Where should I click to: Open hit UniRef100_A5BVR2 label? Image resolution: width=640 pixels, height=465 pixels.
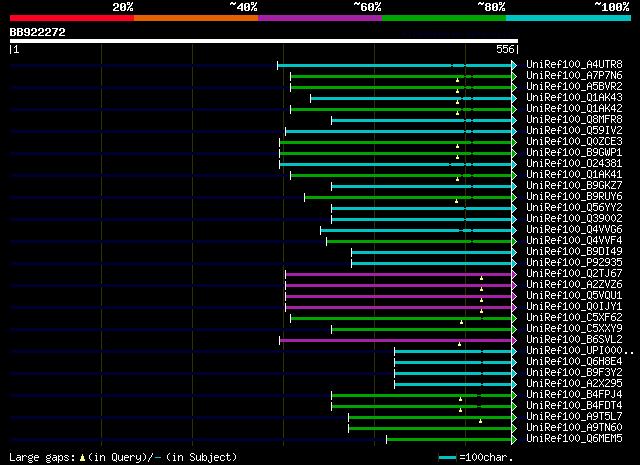(x=574, y=87)
